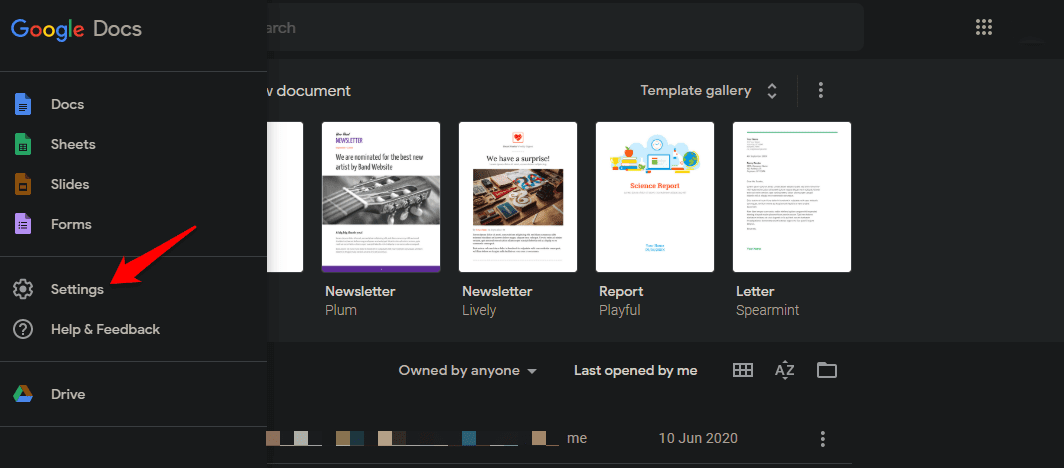Open the Owned by anyone dropdown
Viewport: 1064px width, 468px height.
tap(468, 370)
